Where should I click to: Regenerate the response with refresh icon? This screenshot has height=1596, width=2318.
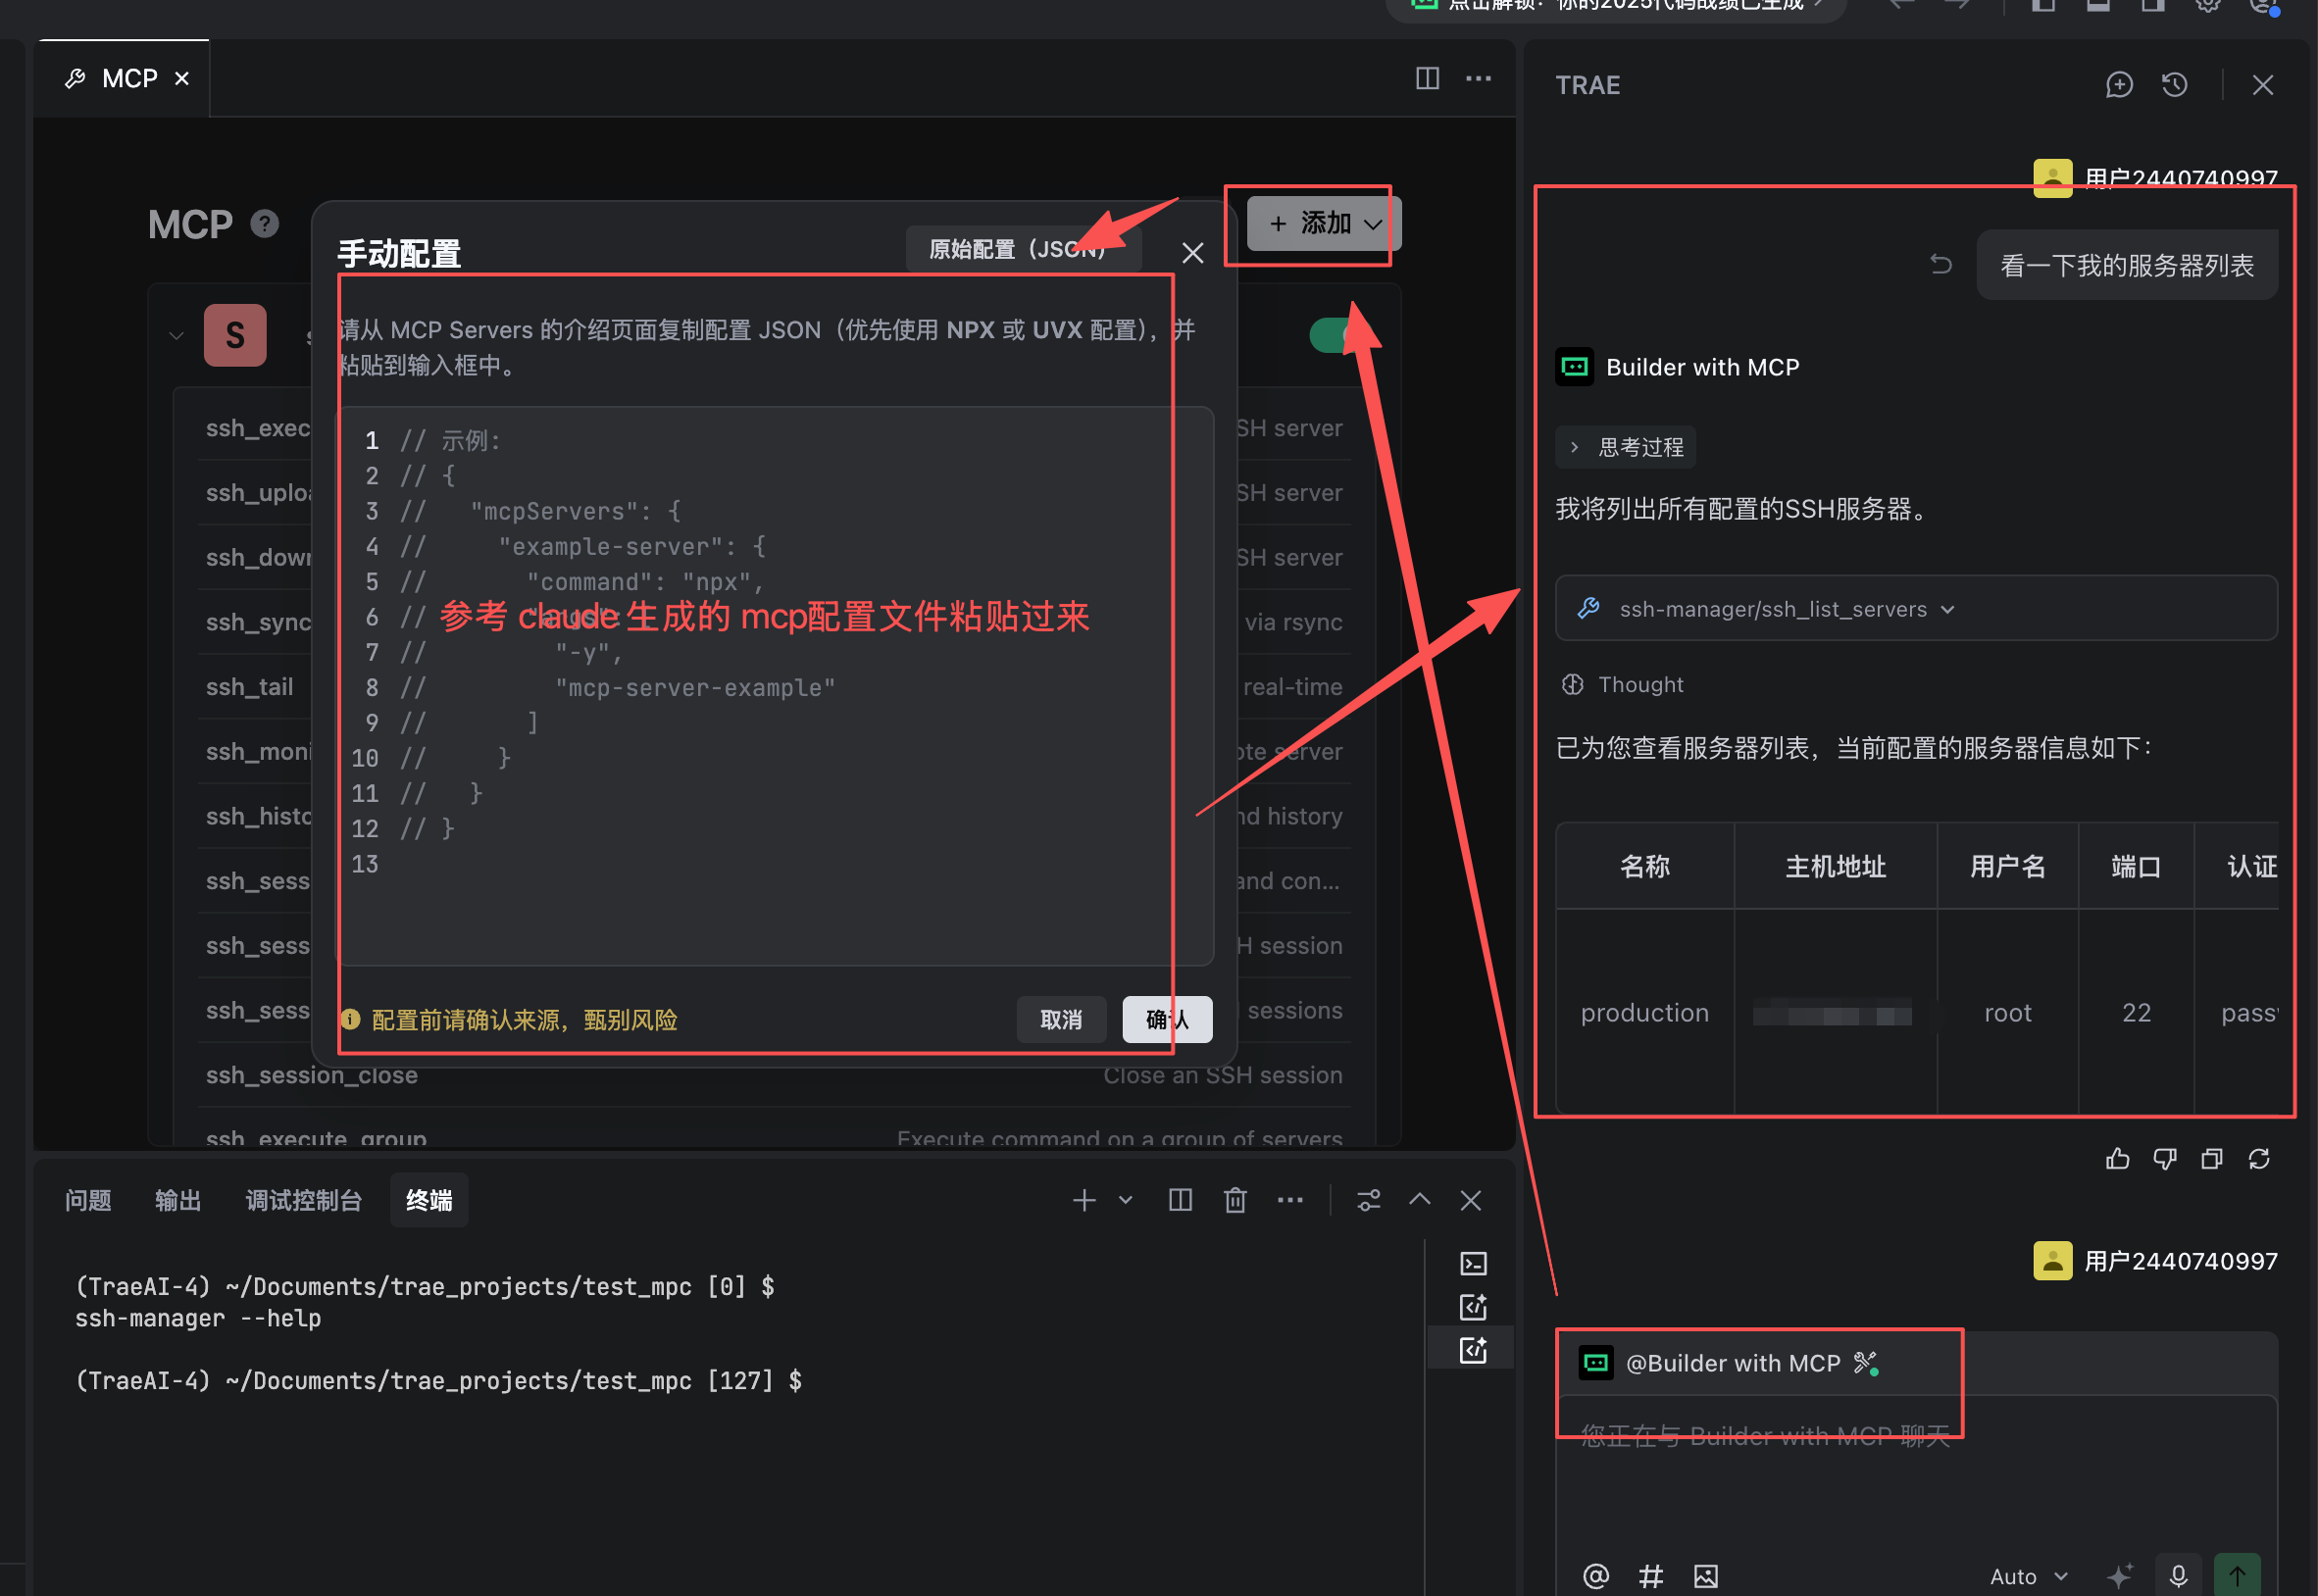[2258, 1159]
